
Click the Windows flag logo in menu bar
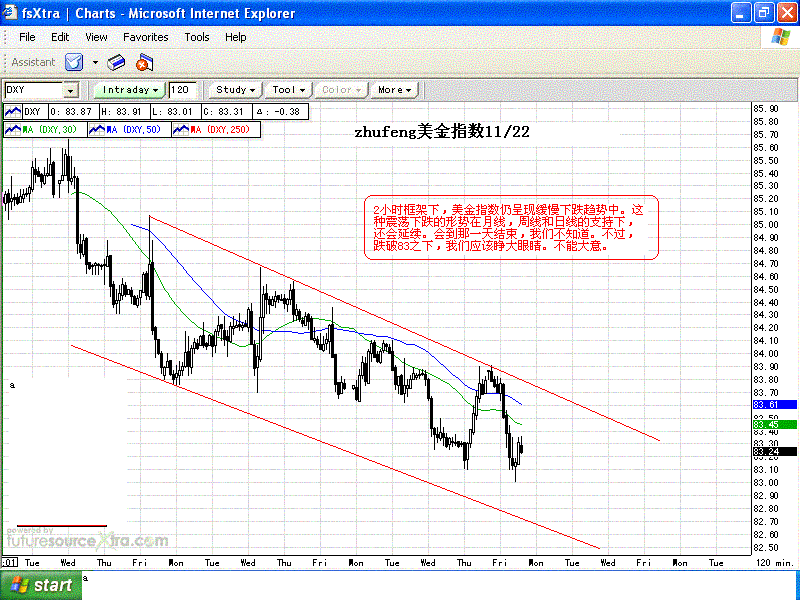[781, 37]
